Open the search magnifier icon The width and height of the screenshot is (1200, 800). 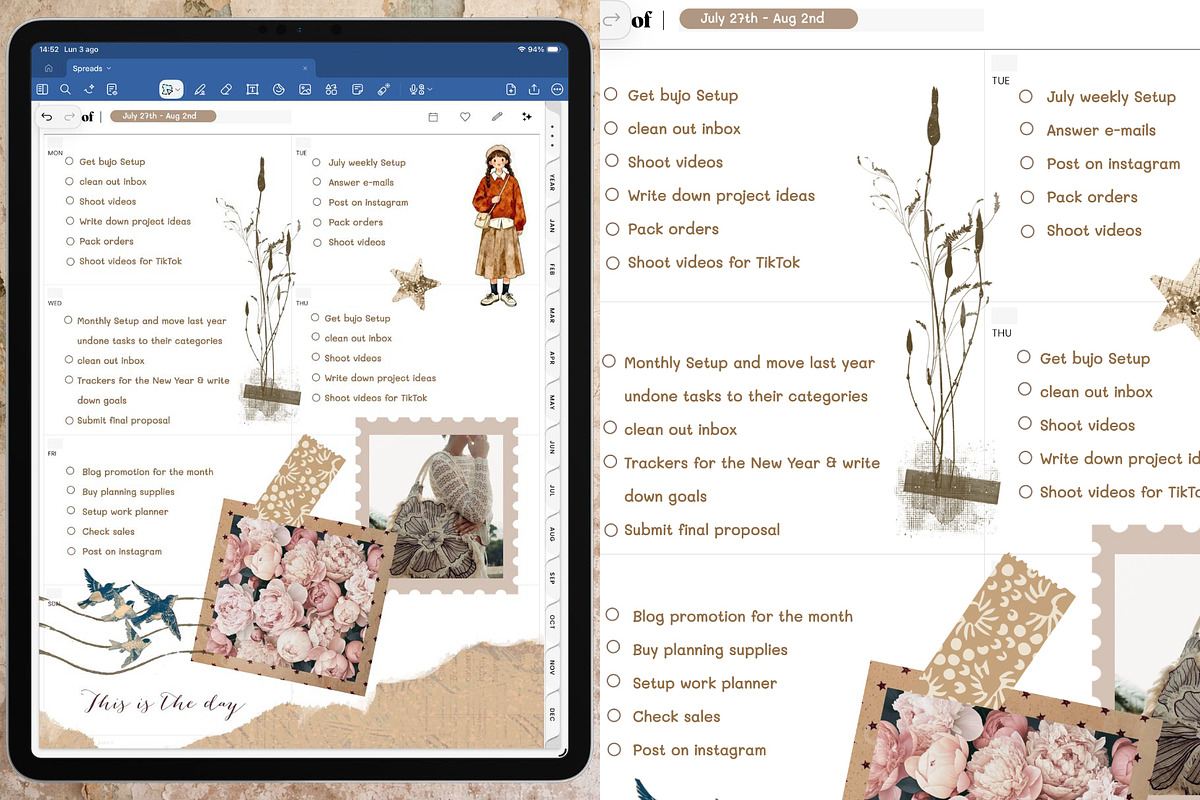pyautogui.click(x=65, y=89)
